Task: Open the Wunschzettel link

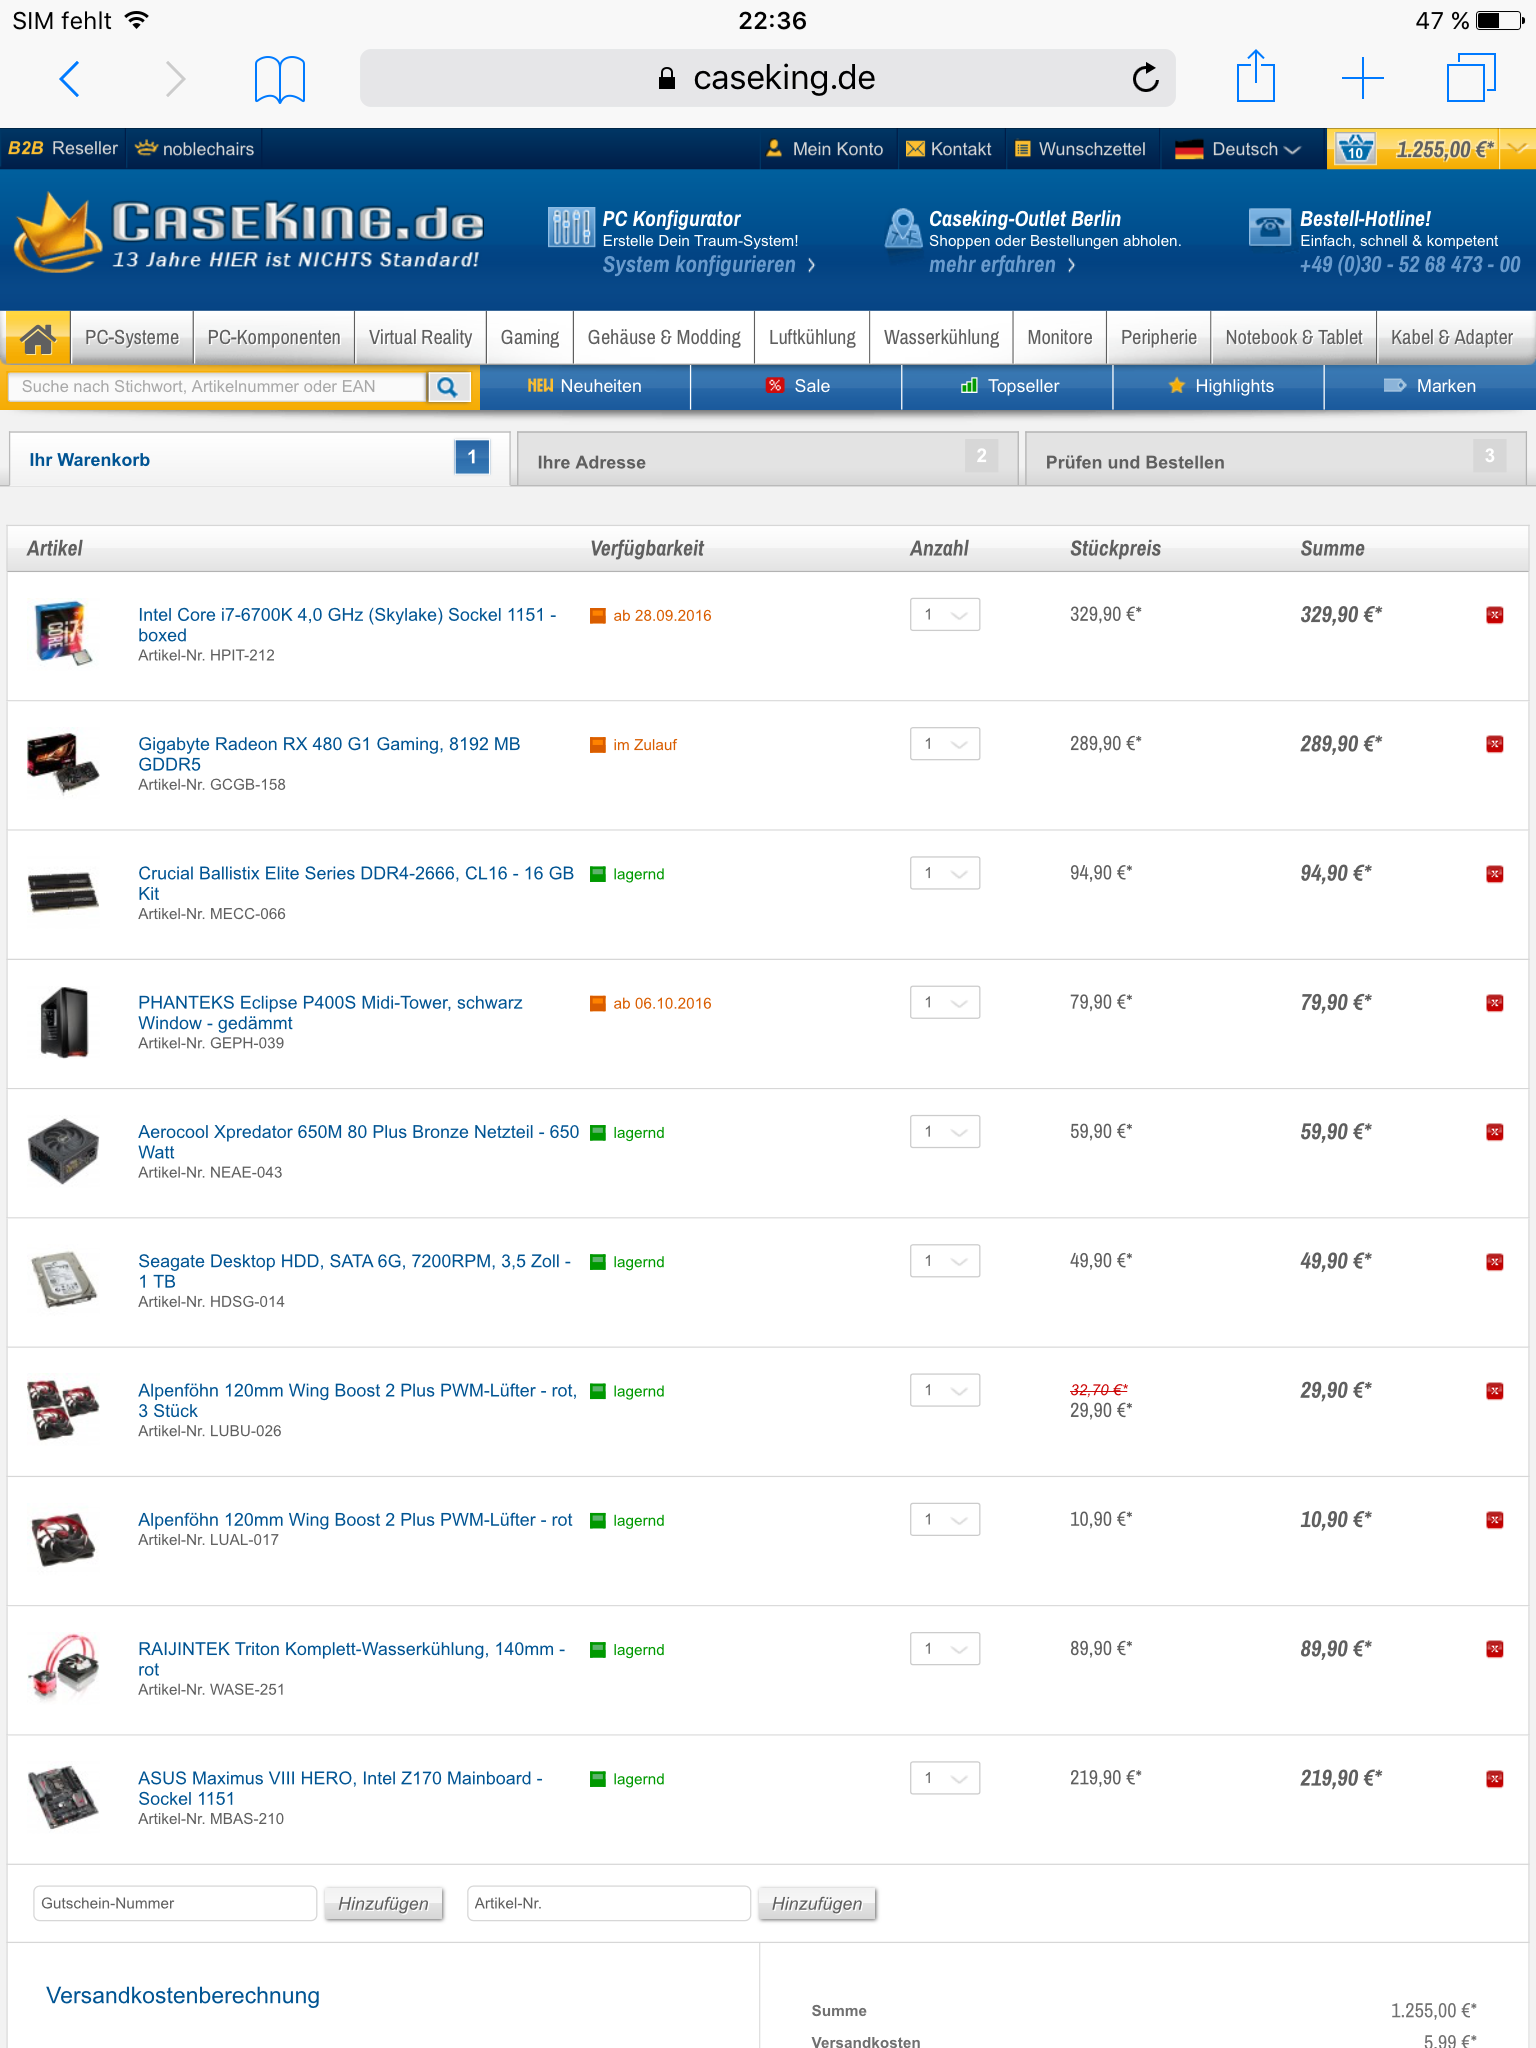Action: tap(1080, 149)
